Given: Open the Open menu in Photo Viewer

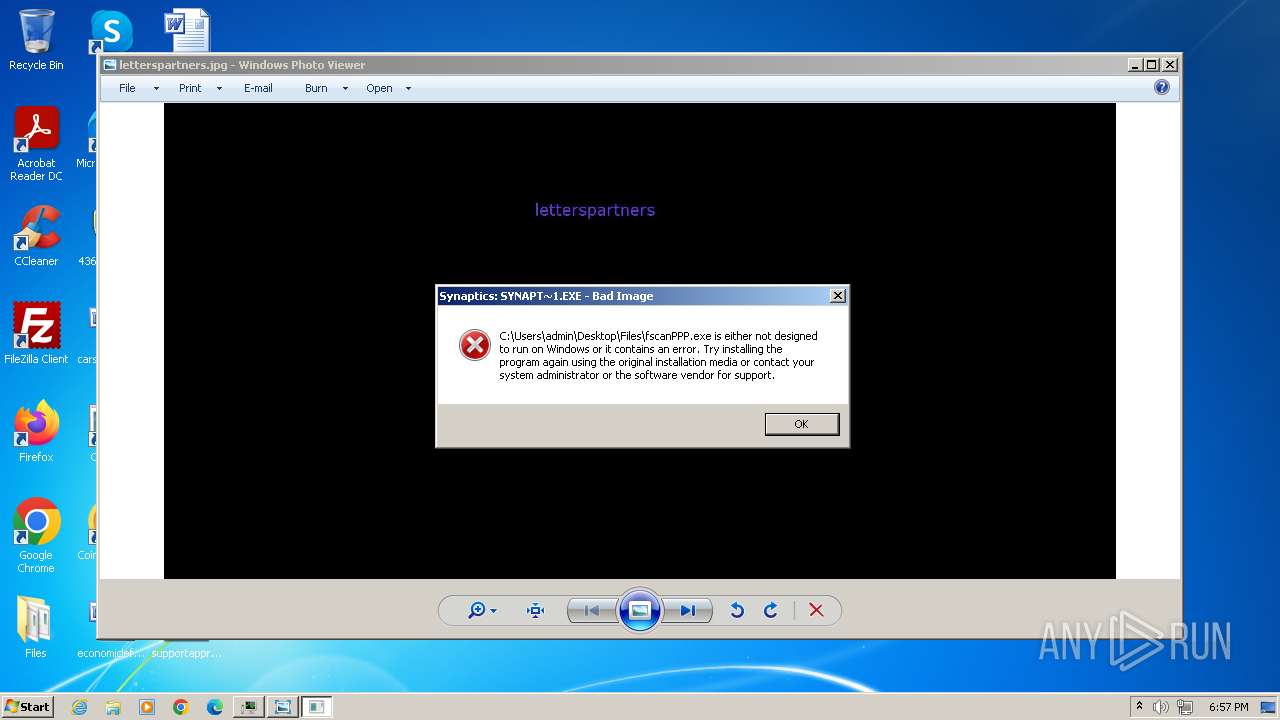Looking at the screenshot, I should (x=379, y=88).
